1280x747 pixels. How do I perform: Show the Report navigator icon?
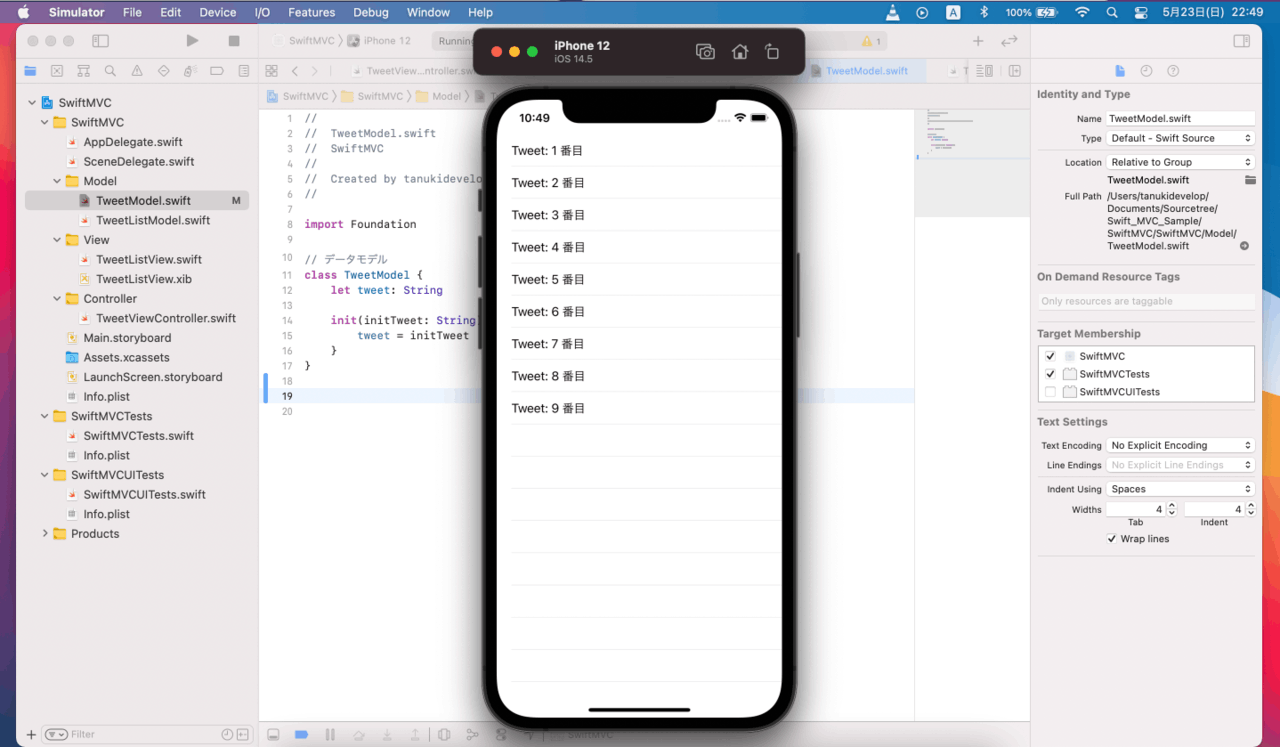(x=243, y=71)
